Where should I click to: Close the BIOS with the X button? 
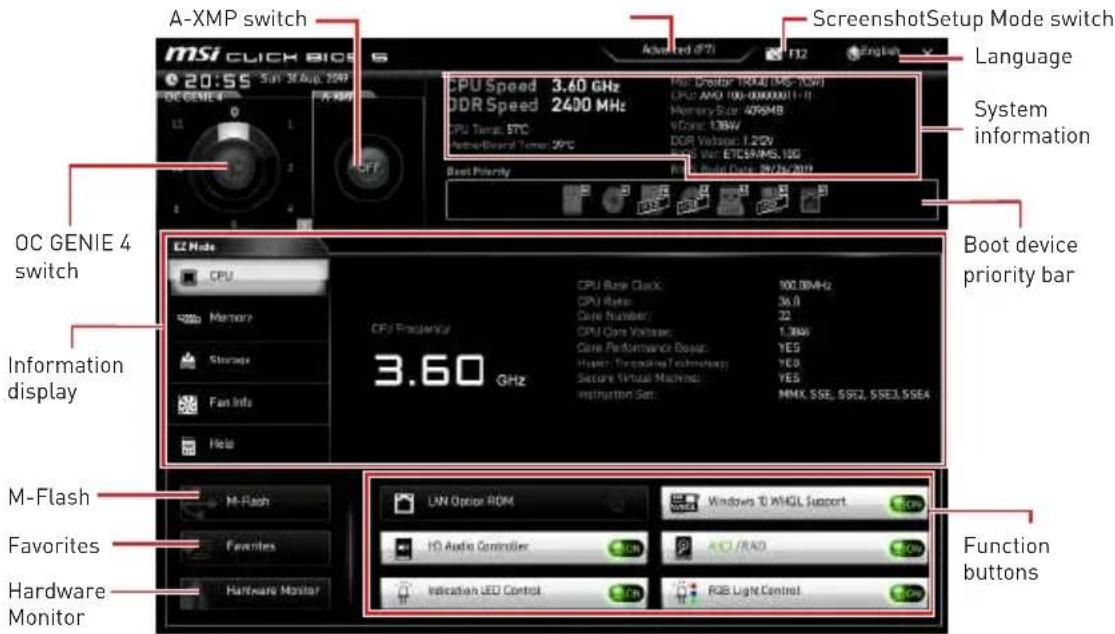tap(927, 53)
